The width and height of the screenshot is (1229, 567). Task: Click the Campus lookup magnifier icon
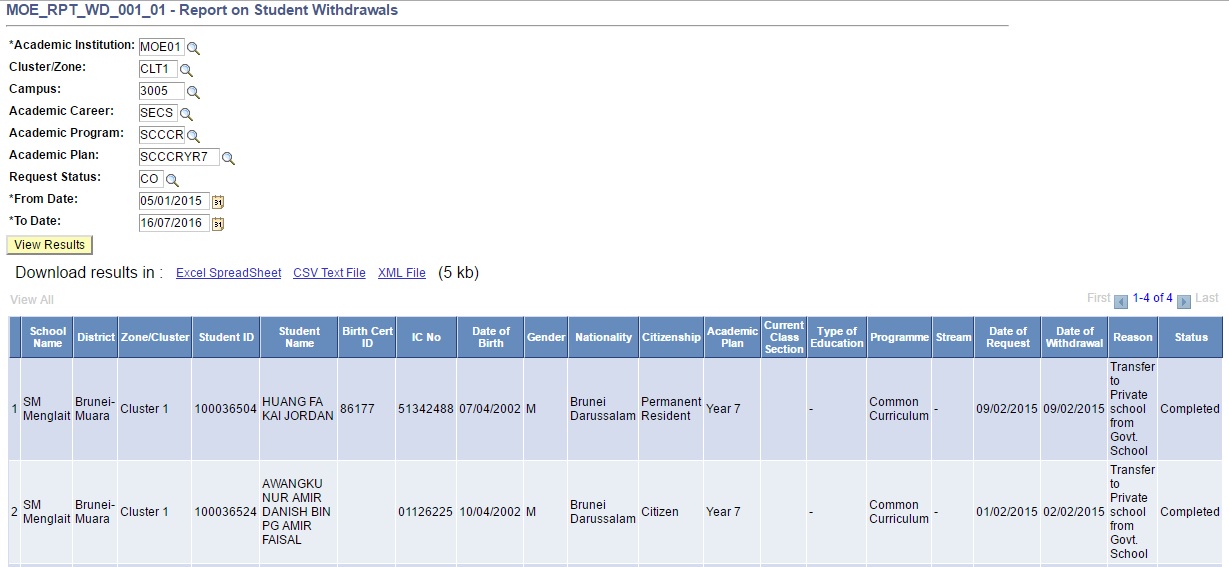[194, 92]
